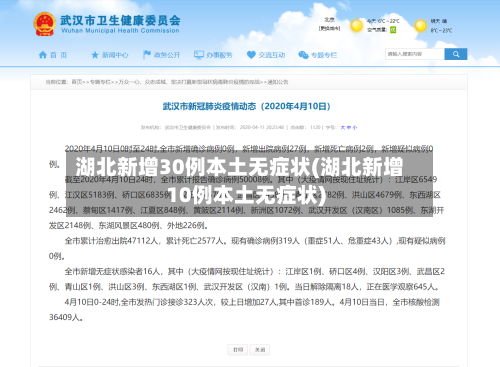The image size is (500, 367).
Task: Click the 关闭 close button
Action: tap(260, 350)
